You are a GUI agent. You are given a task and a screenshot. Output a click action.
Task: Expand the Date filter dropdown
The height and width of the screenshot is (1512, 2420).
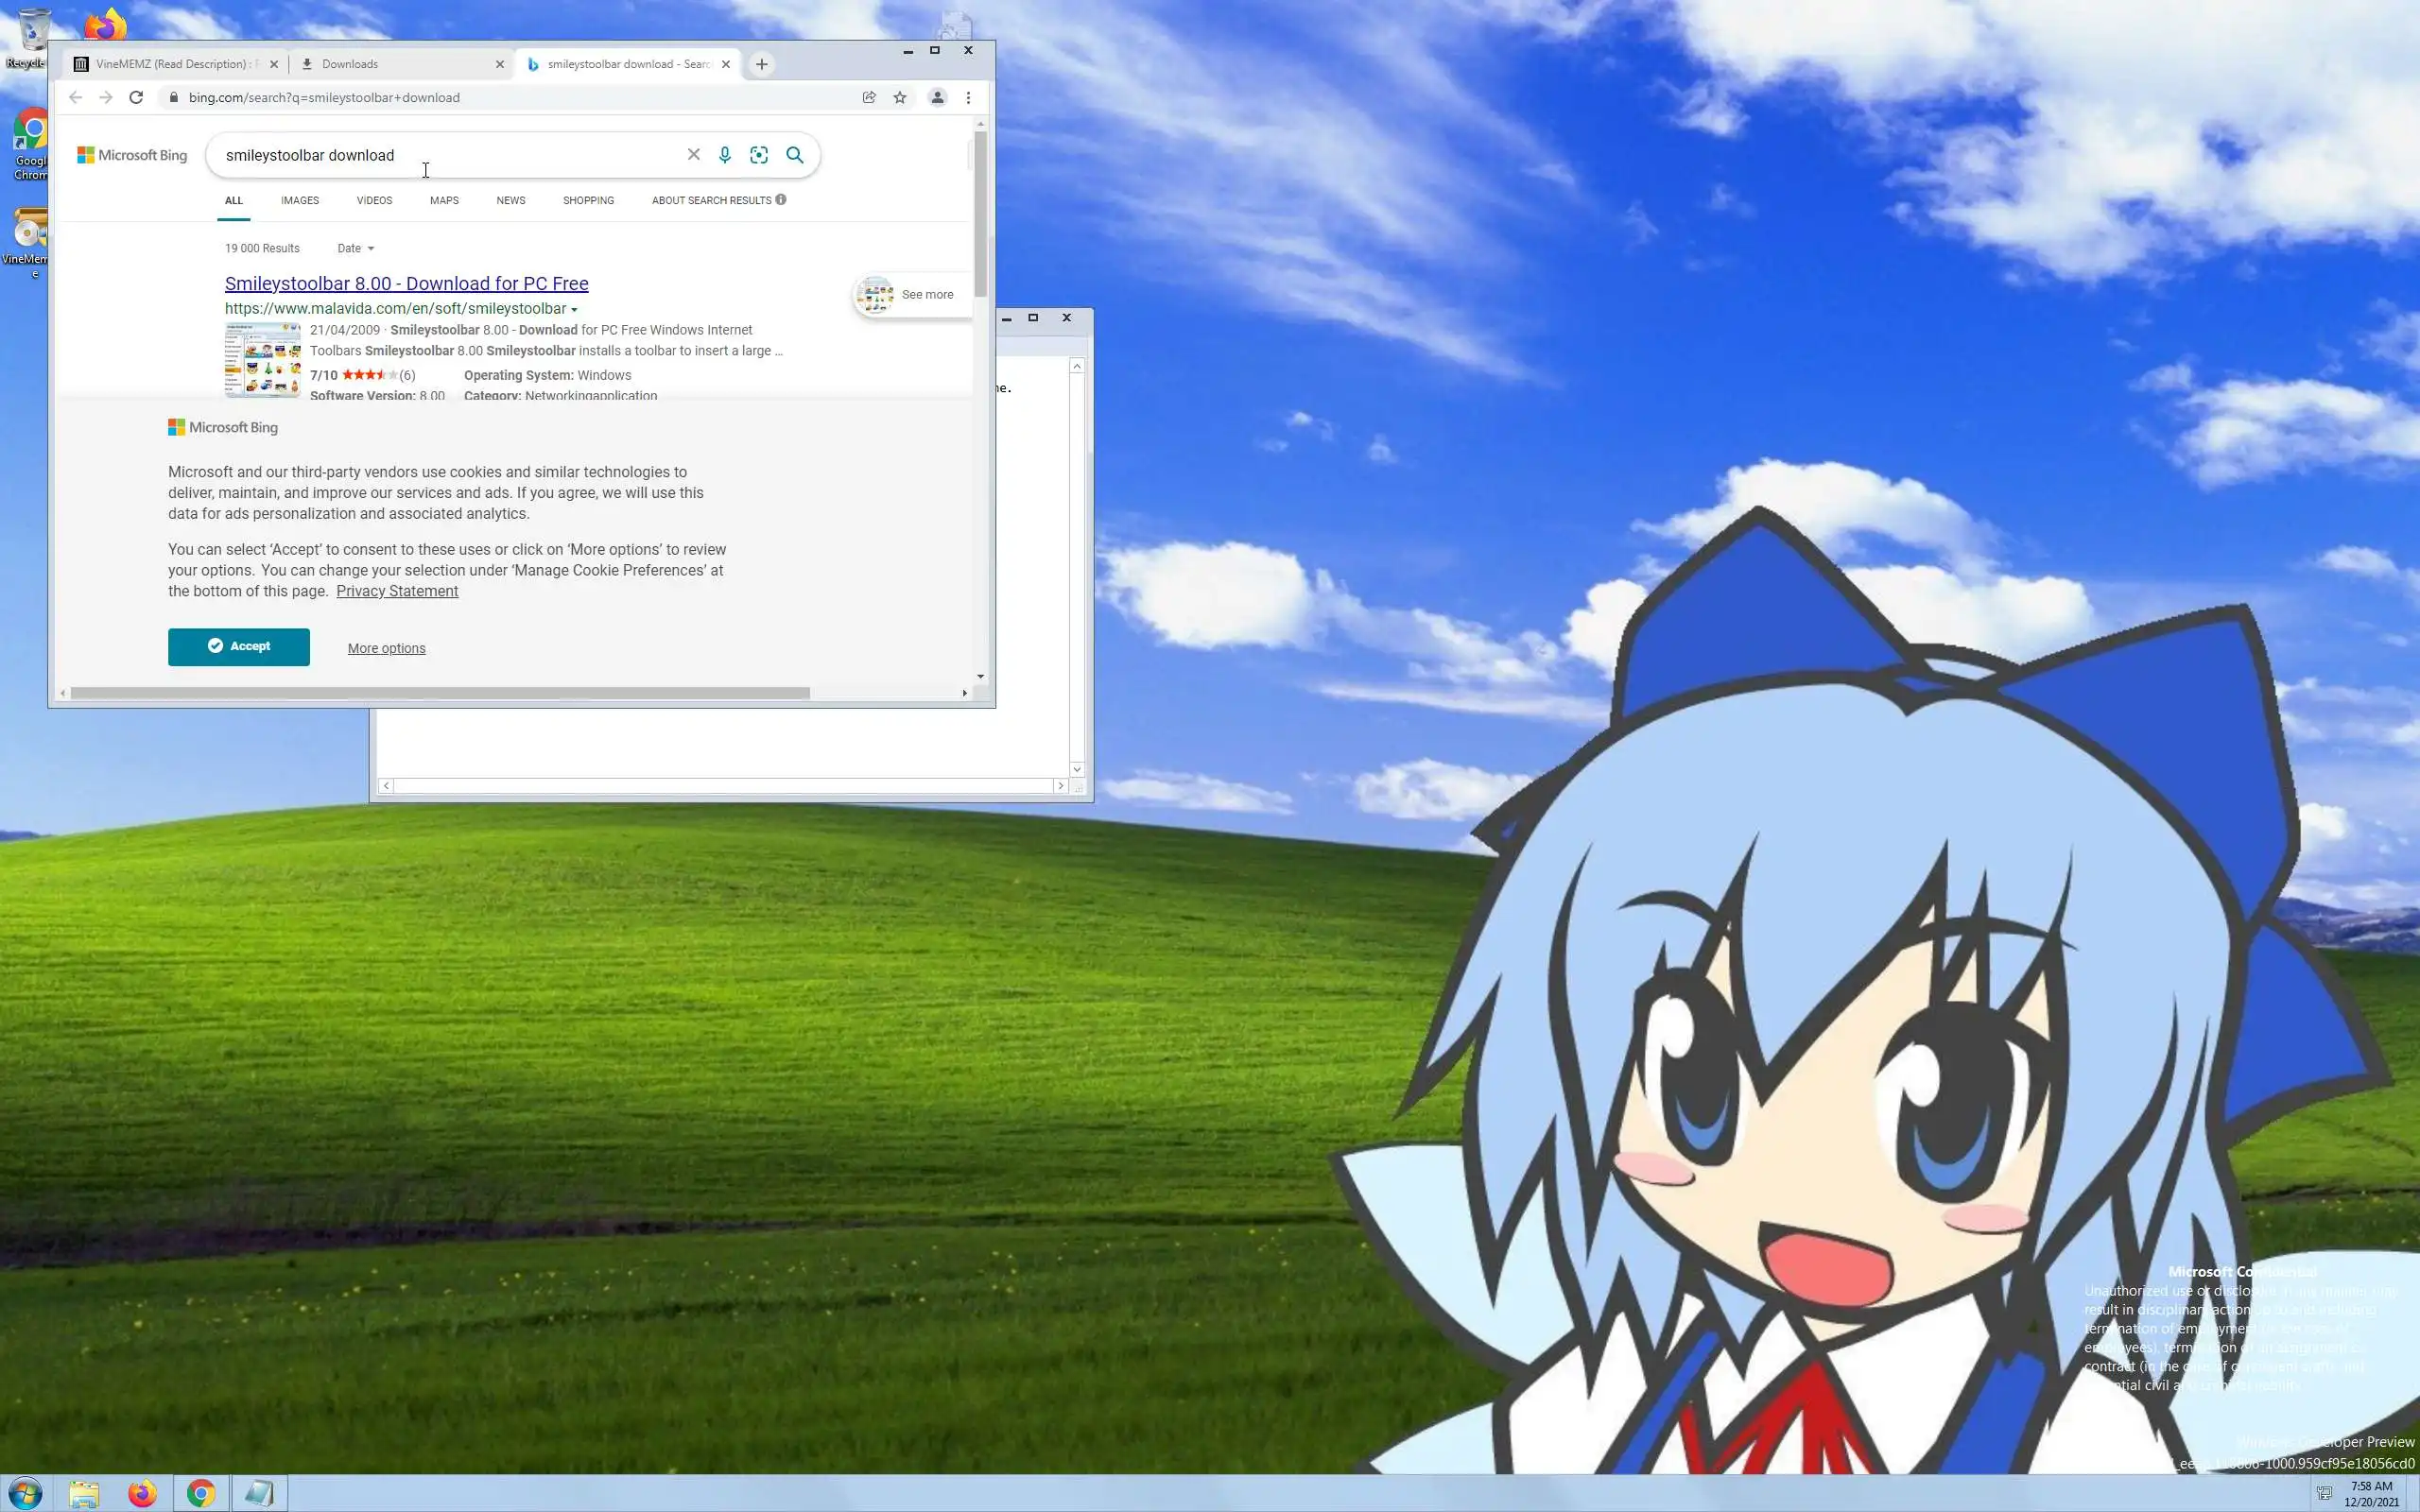[356, 248]
